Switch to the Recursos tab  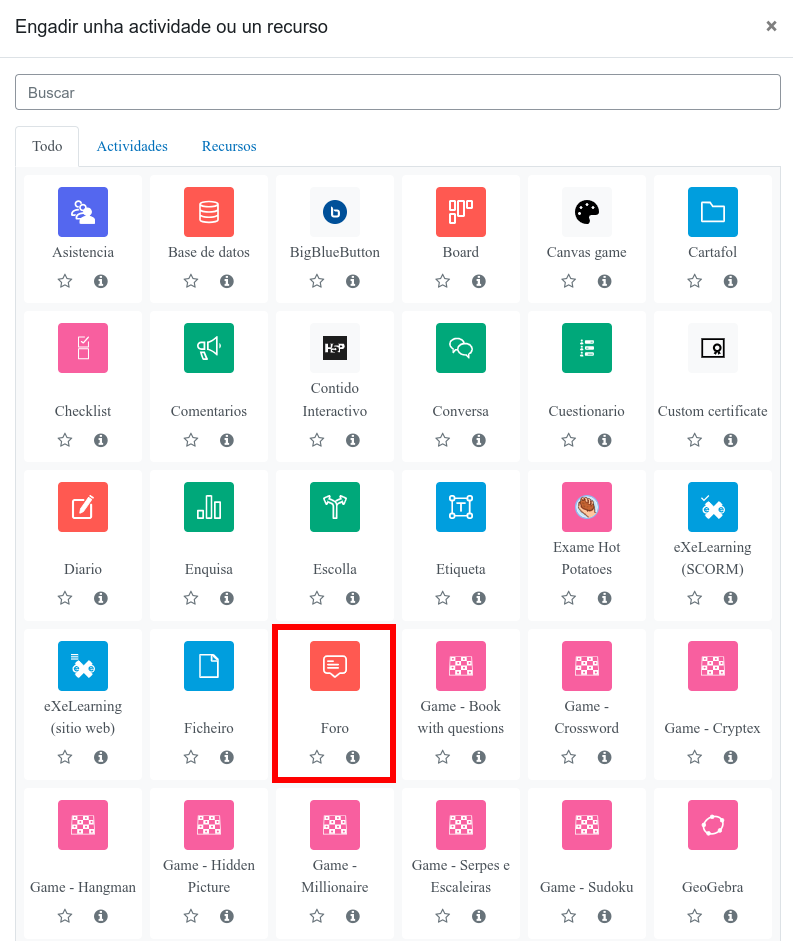pyautogui.click(x=229, y=146)
